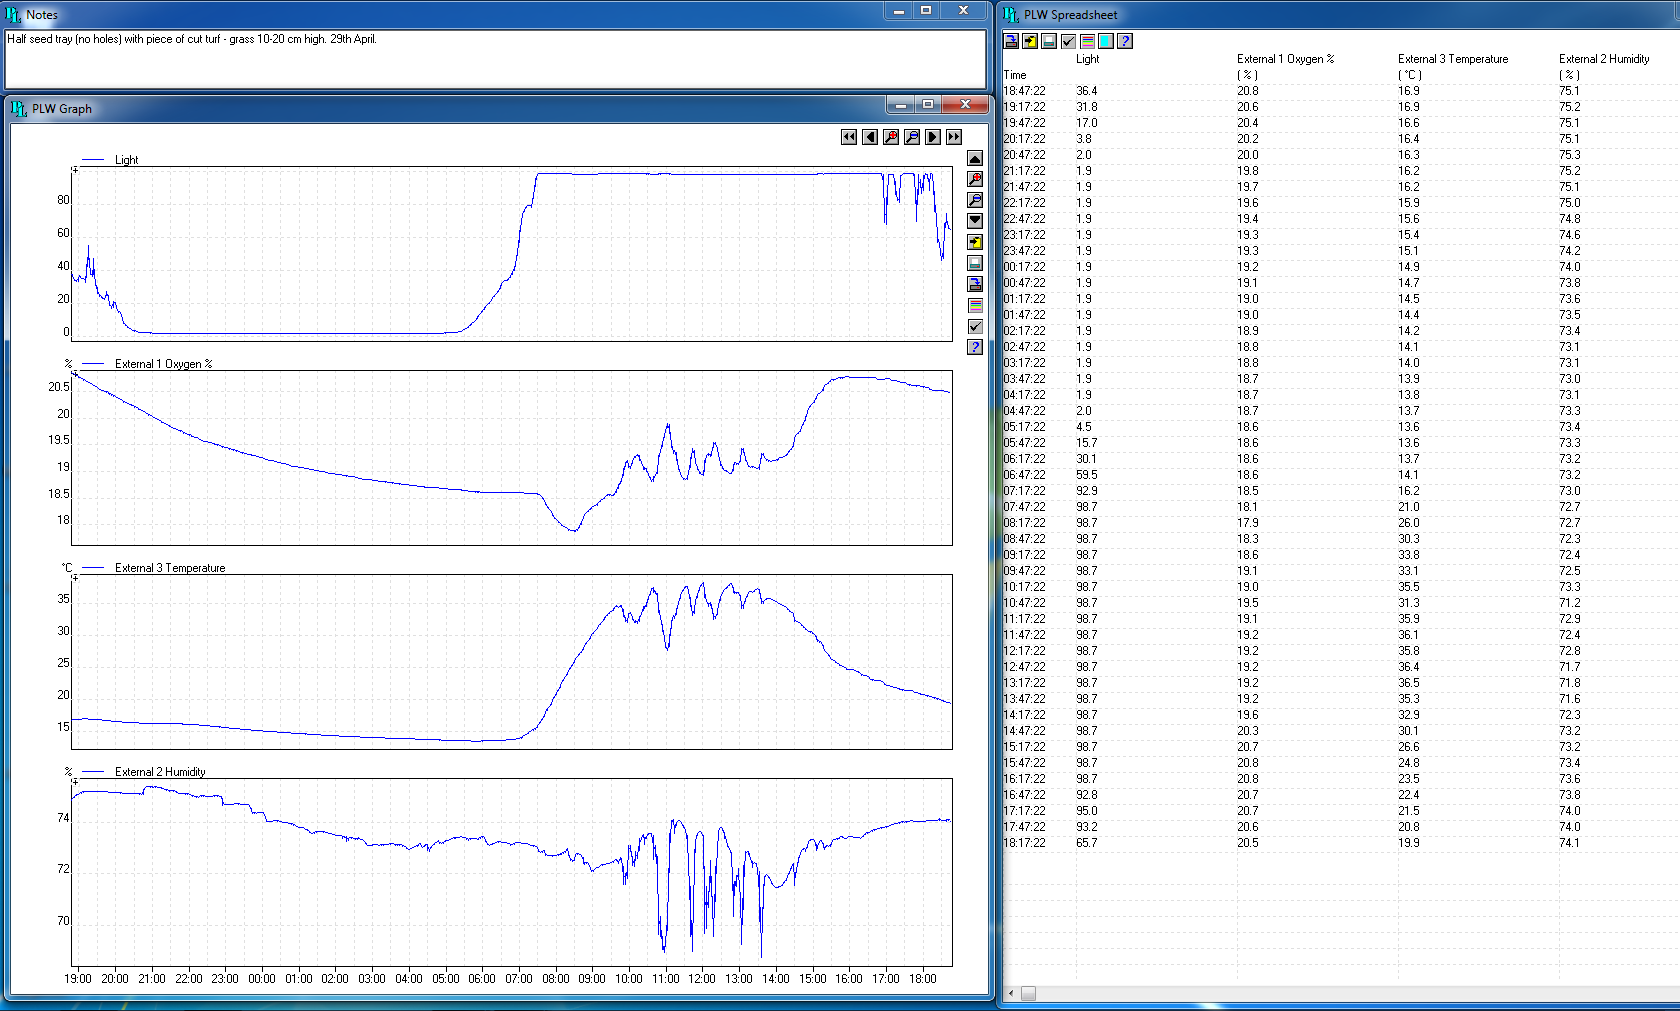Click the checkmark options icon in PLW Spreadsheet
The width and height of the screenshot is (1680, 1011).
(x=1068, y=41)
